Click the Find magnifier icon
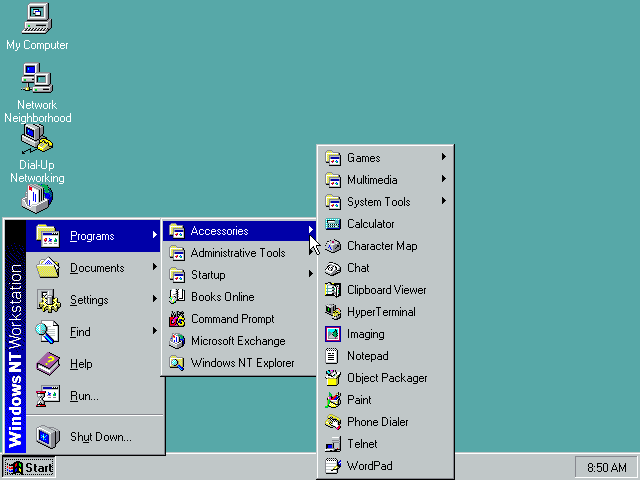 pos(48,332)
